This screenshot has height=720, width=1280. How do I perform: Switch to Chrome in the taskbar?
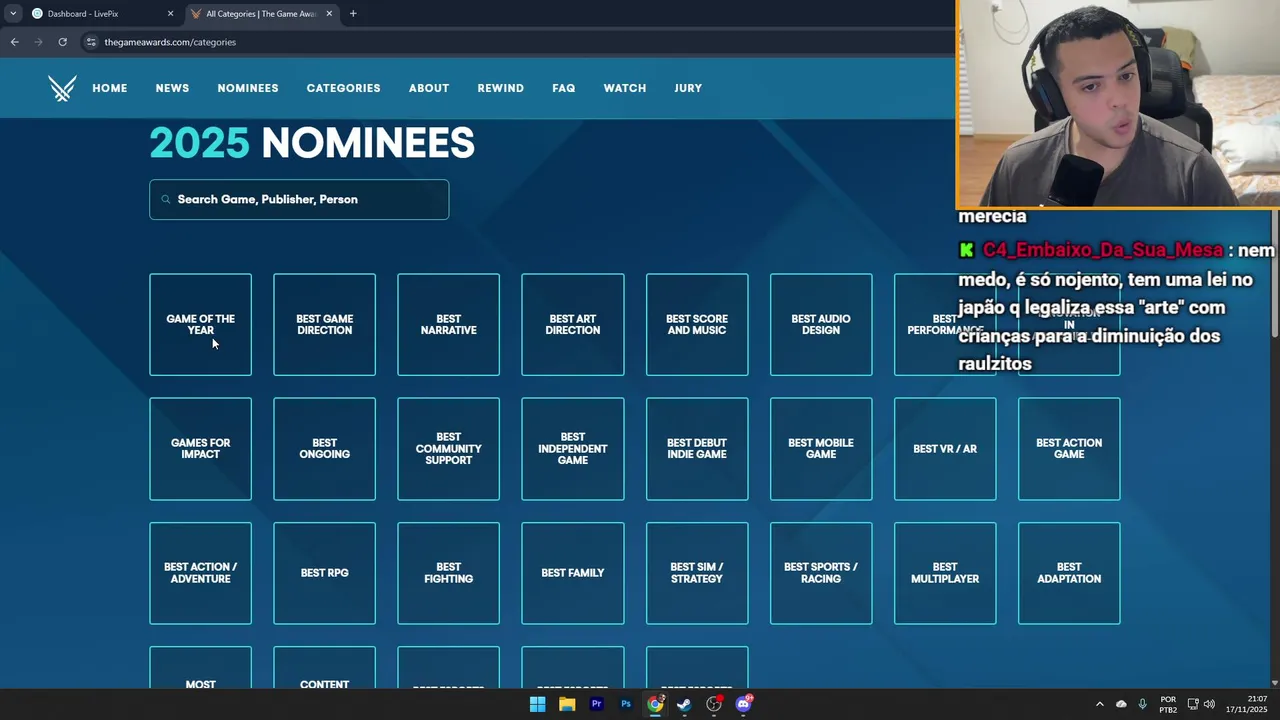(655, 704)
